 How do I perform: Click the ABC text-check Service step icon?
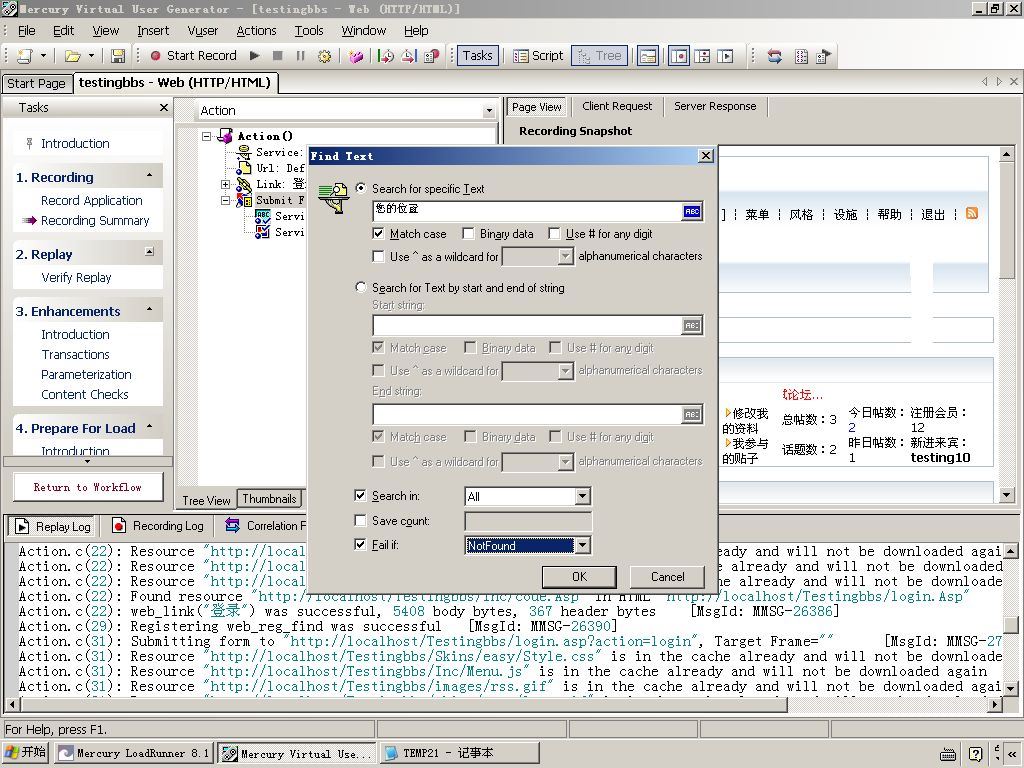click(x=263, y=216)
